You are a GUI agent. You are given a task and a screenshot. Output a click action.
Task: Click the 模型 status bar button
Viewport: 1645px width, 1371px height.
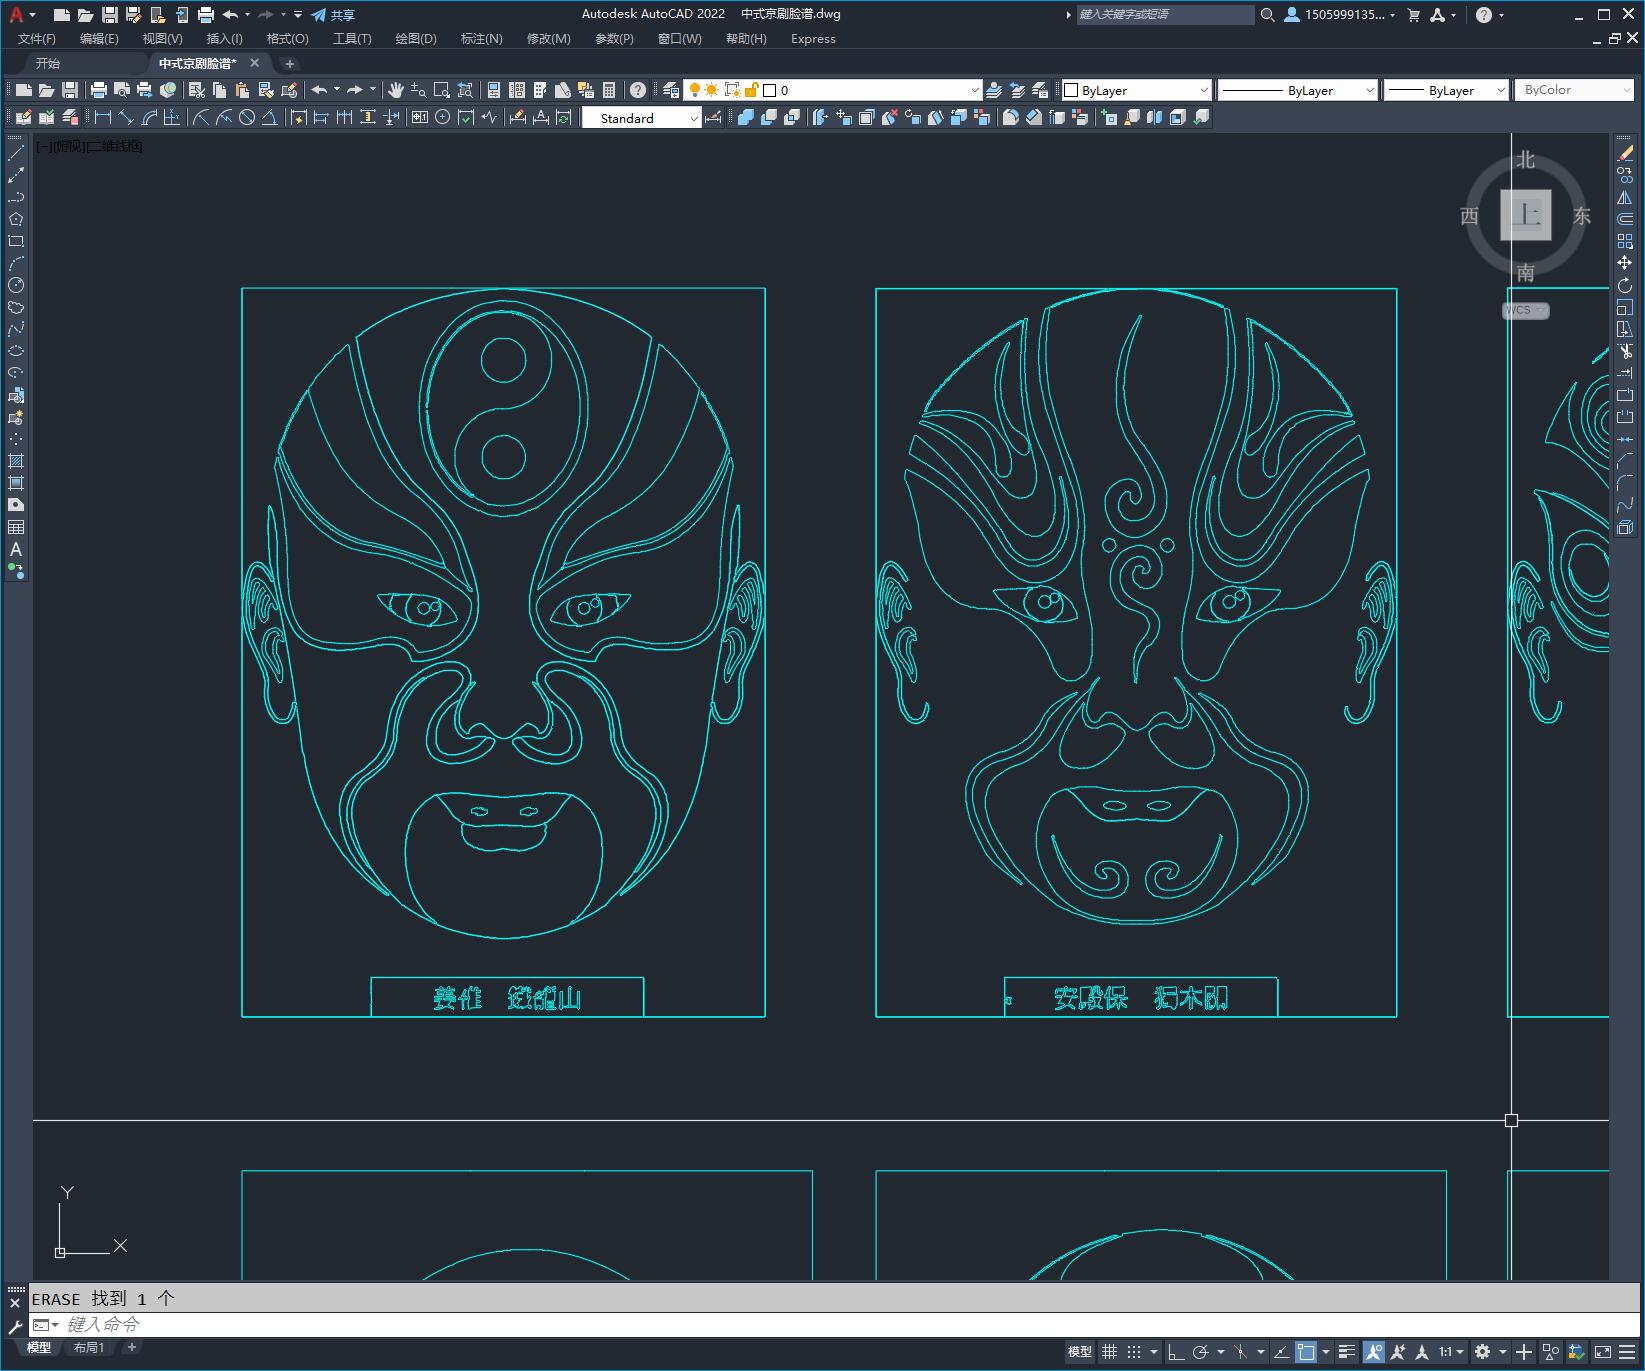pos(1080,1352)
